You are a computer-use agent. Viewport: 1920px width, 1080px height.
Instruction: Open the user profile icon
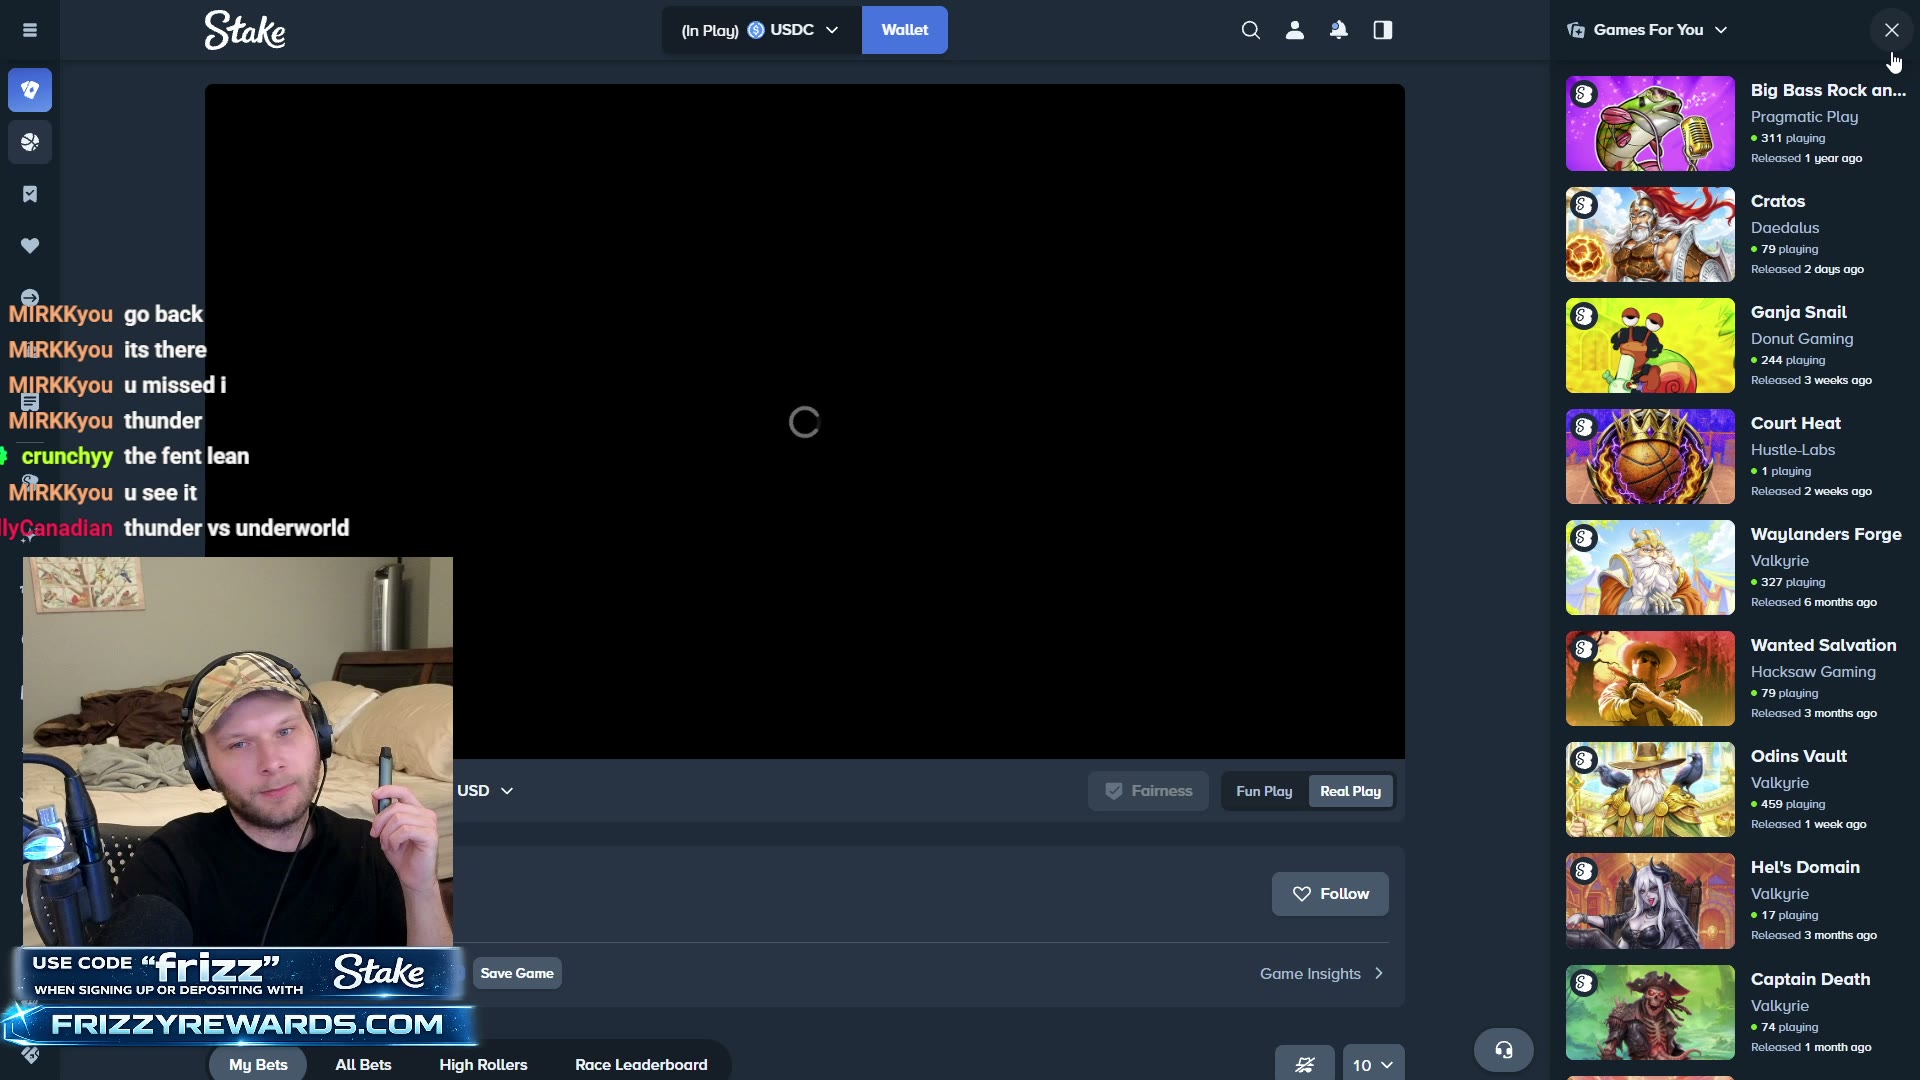(1294, 30)
